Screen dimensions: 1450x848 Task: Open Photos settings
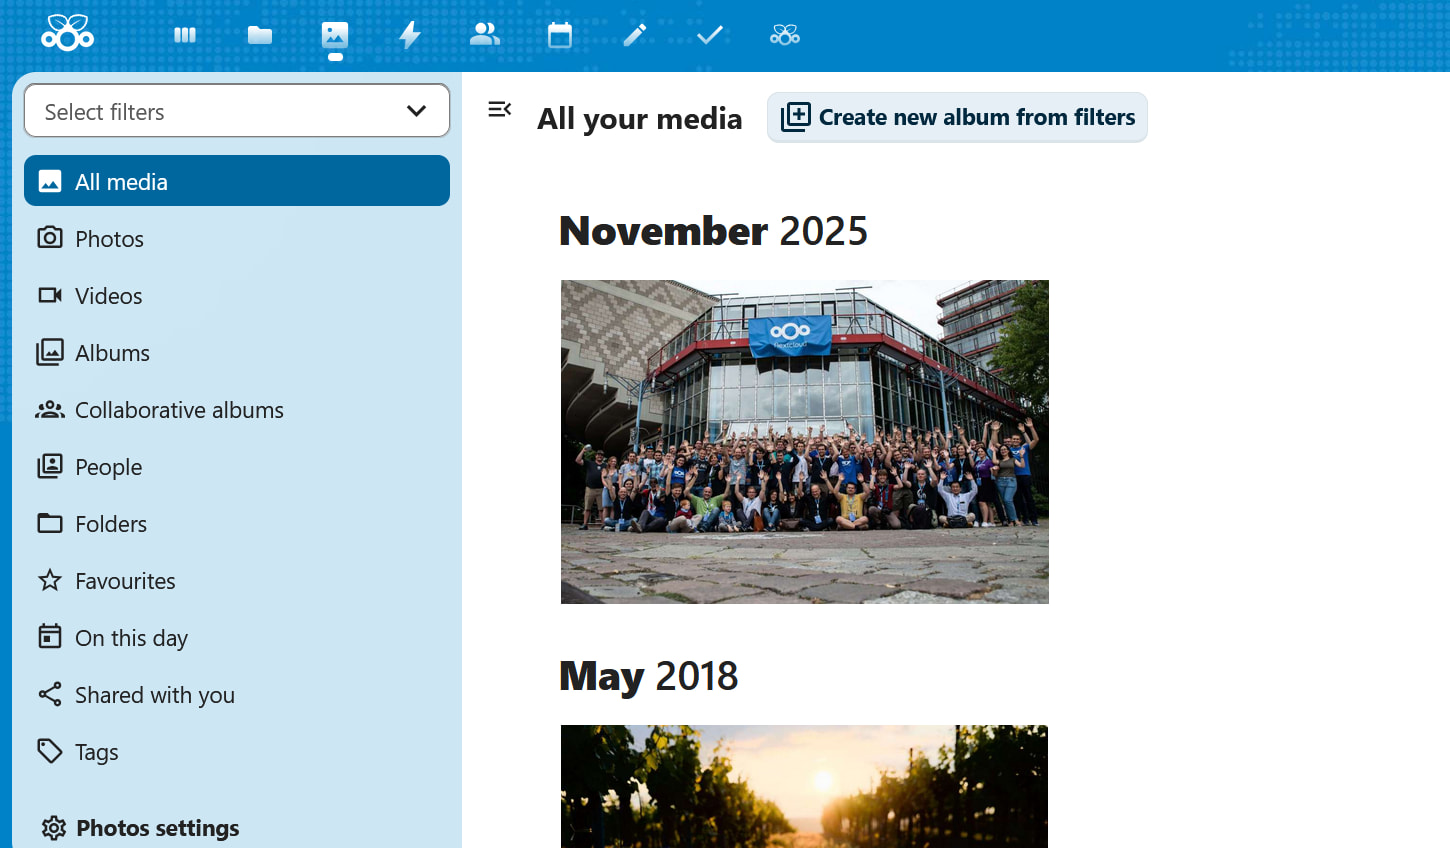pos(157,828)
